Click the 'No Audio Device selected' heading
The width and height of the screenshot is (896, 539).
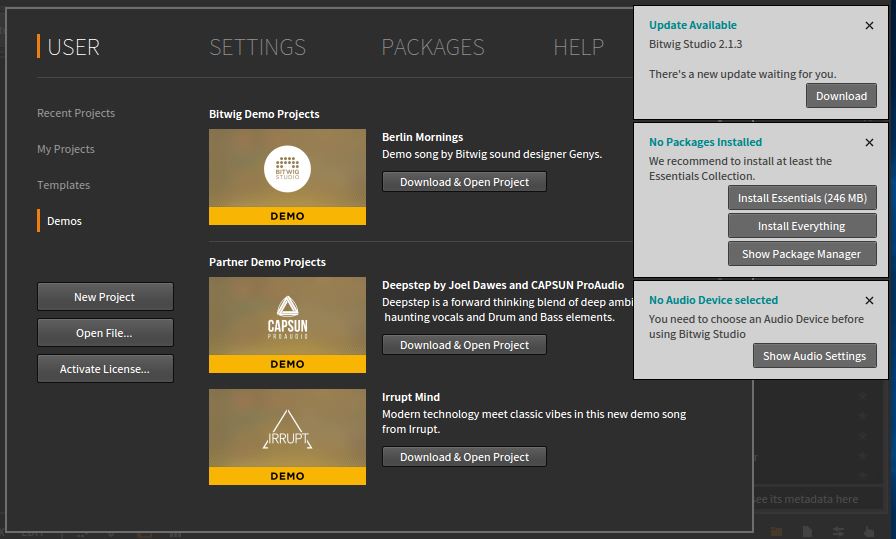coord(713,300)
